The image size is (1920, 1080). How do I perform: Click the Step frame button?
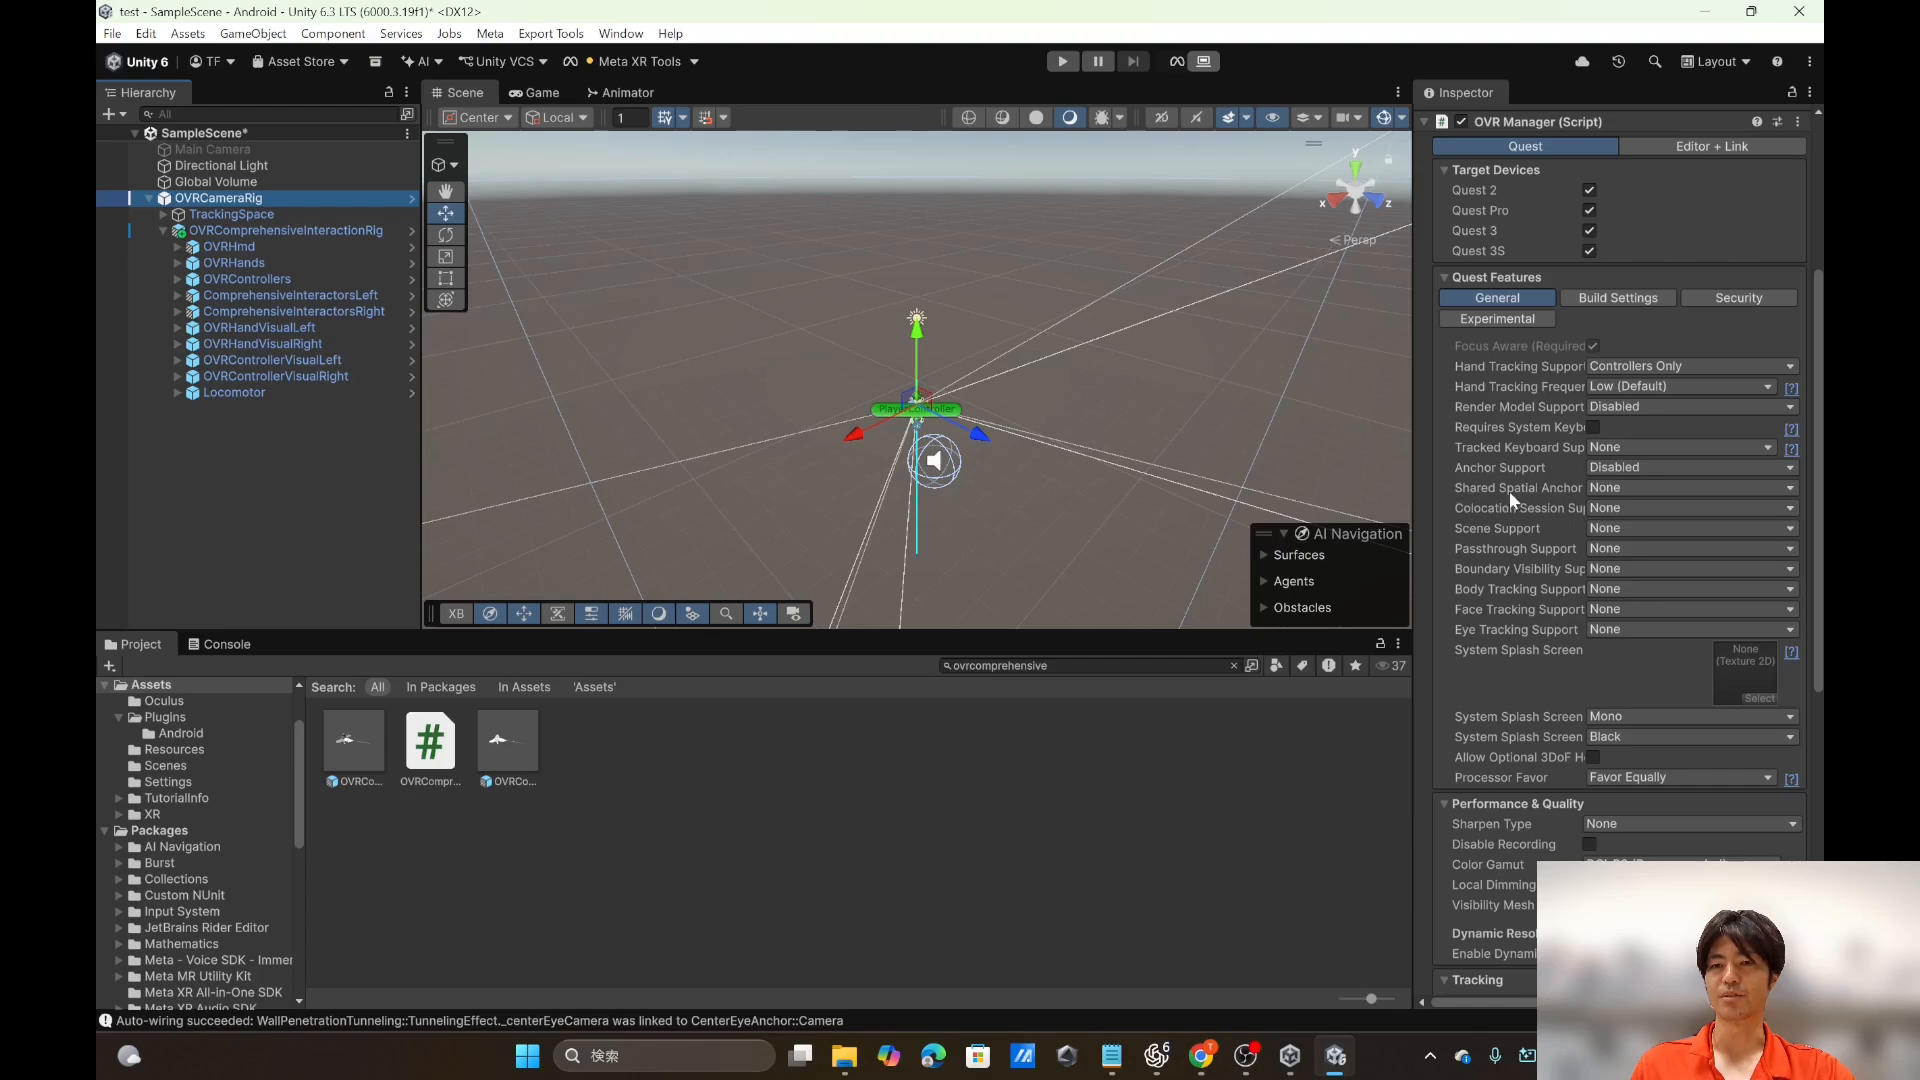[x=1132, y=61]
